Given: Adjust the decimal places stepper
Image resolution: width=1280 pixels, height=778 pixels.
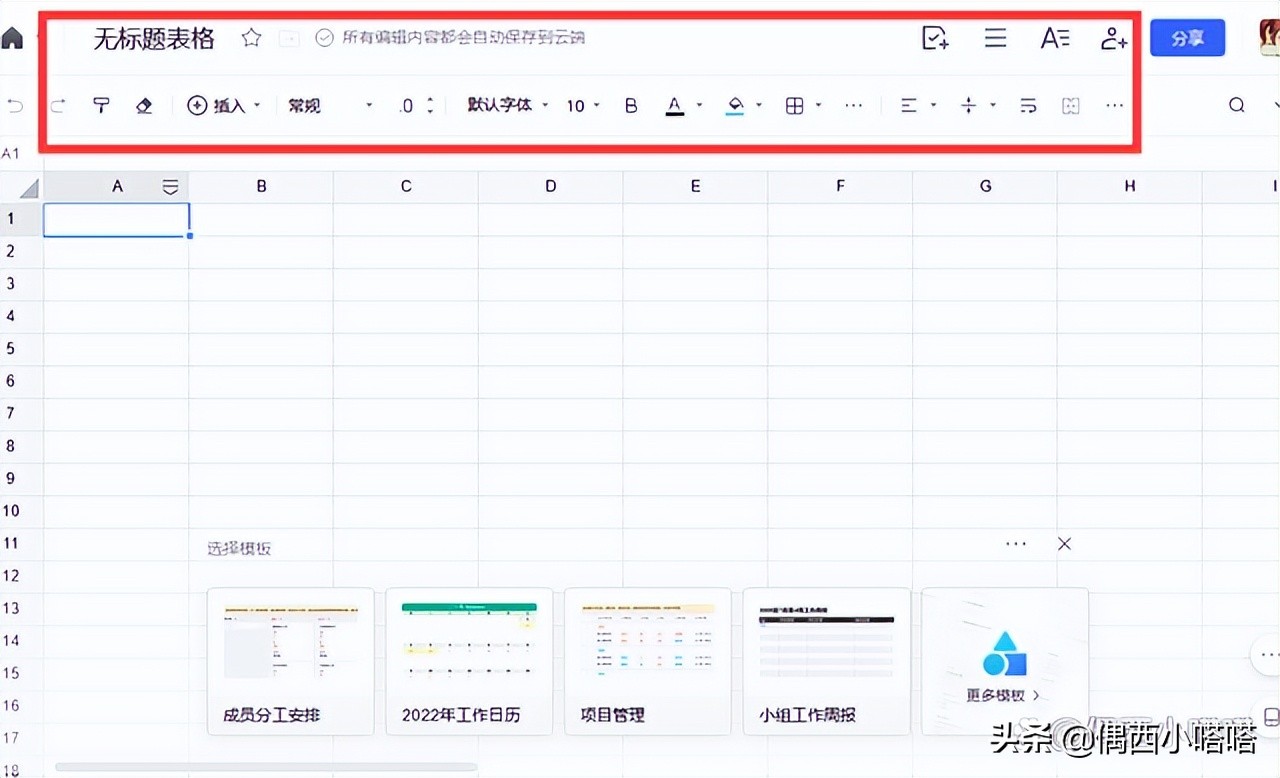Looking at the screenshot, I should 430,105.
